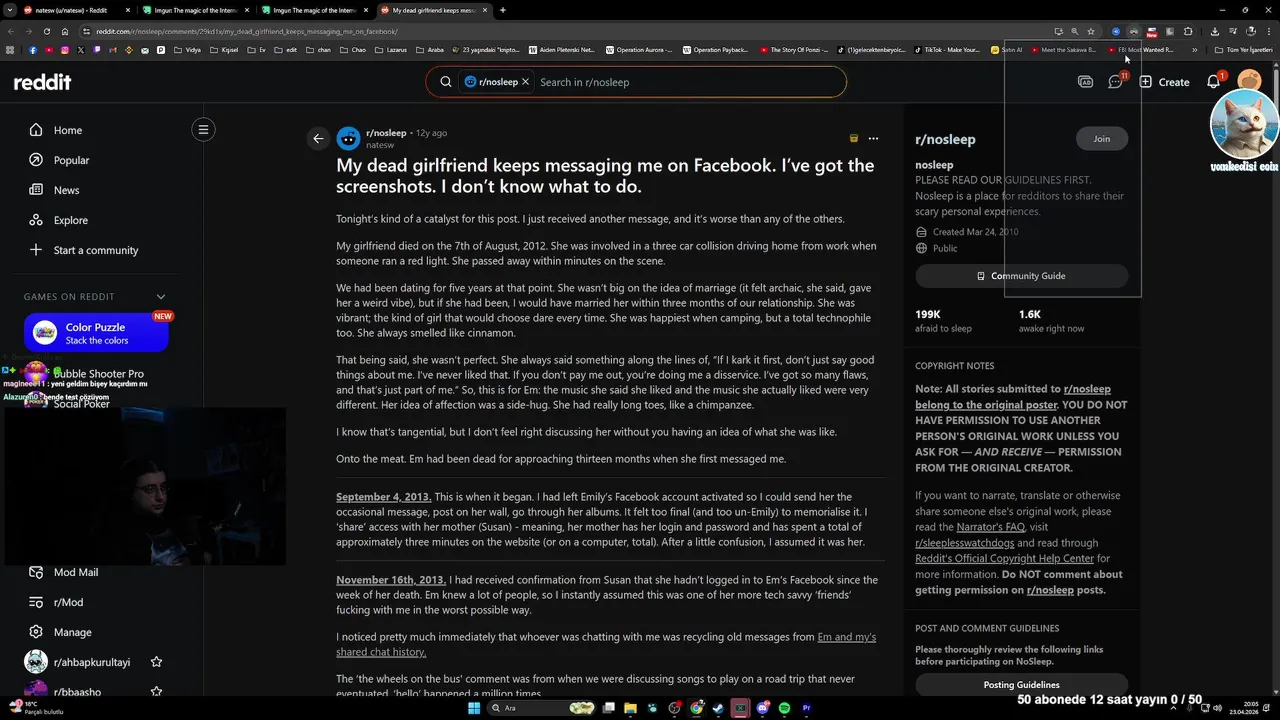The image size is (1280, 720).
Task: Open the Tüm Yer İşaretleri folder
Action: click(x=1243, y=49)
